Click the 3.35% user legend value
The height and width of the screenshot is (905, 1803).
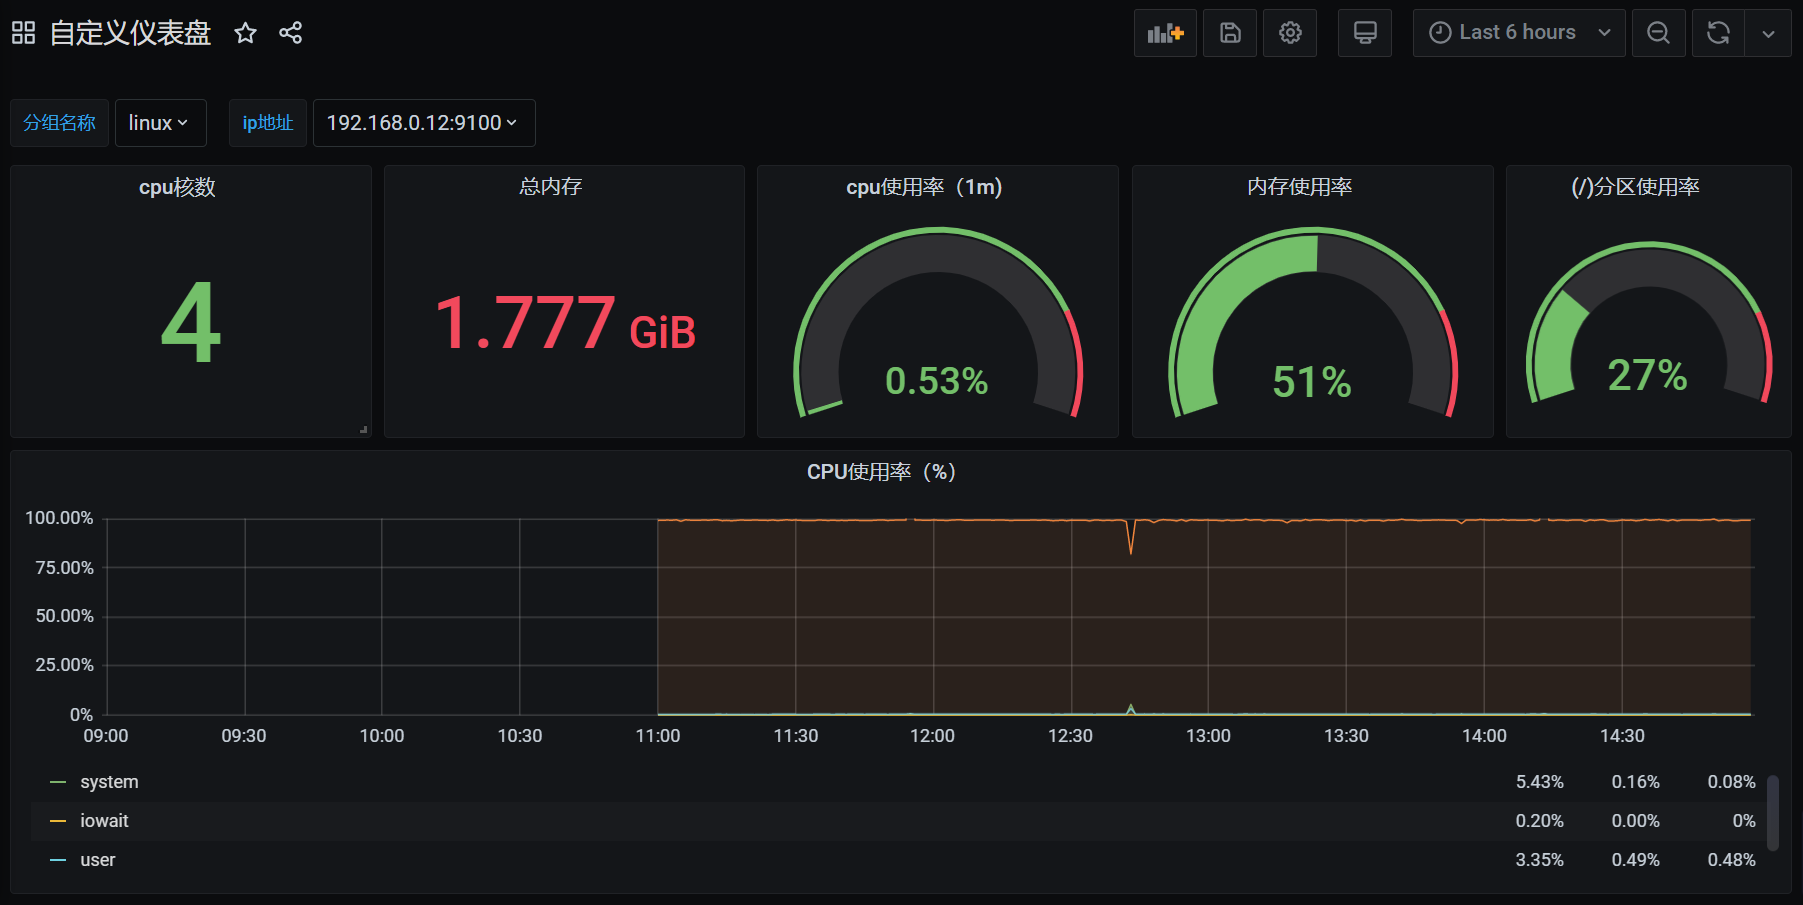(1539, 860)
